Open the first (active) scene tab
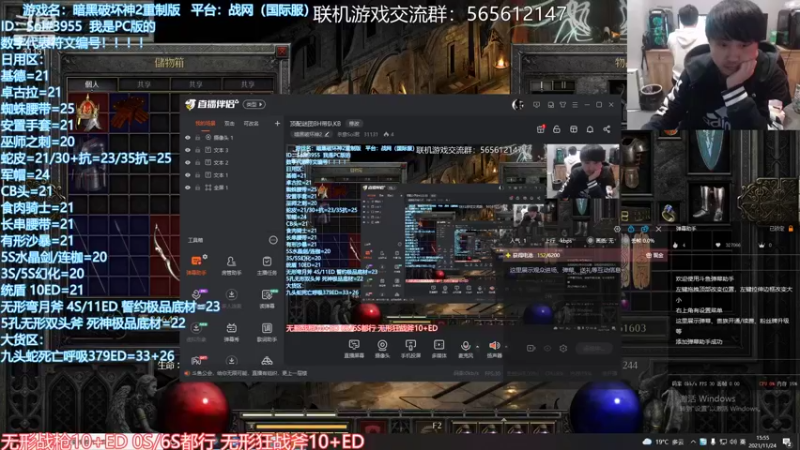This screenshot has width=800, height=450. 205,123
